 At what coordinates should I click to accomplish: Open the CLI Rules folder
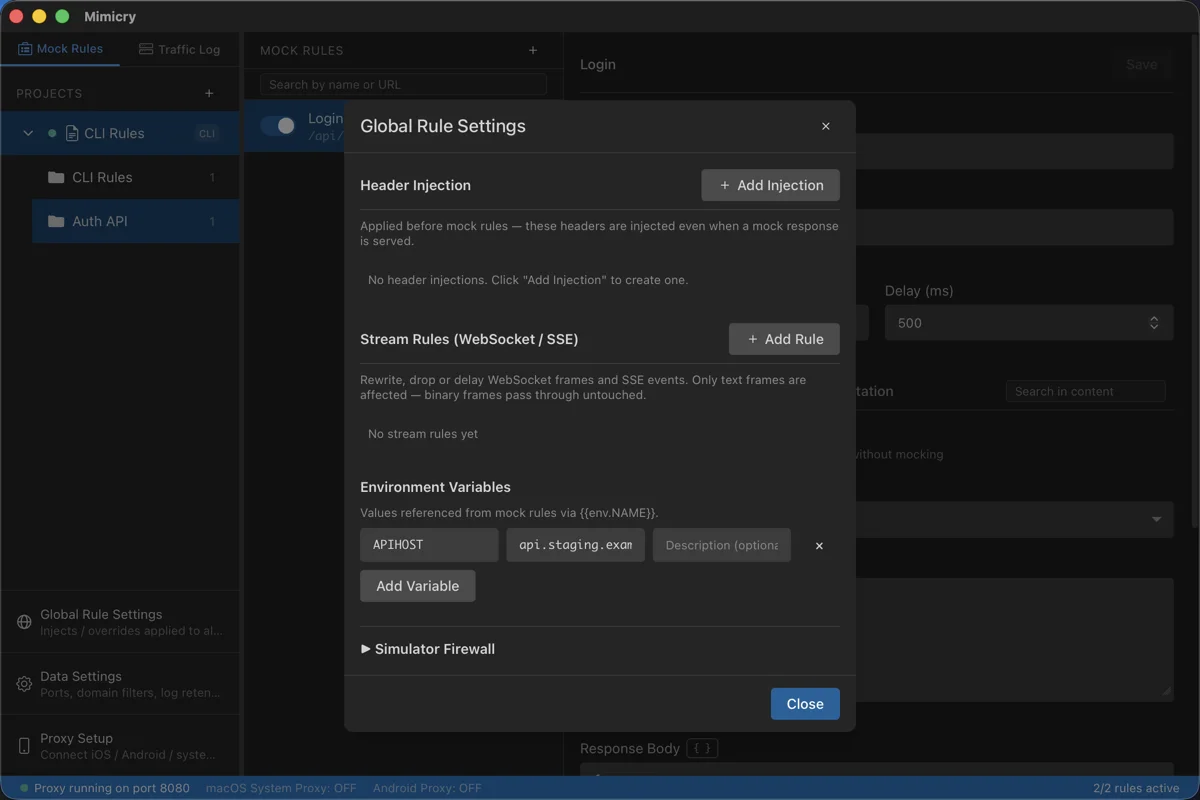pyautogui.click(x=135, y=177)
